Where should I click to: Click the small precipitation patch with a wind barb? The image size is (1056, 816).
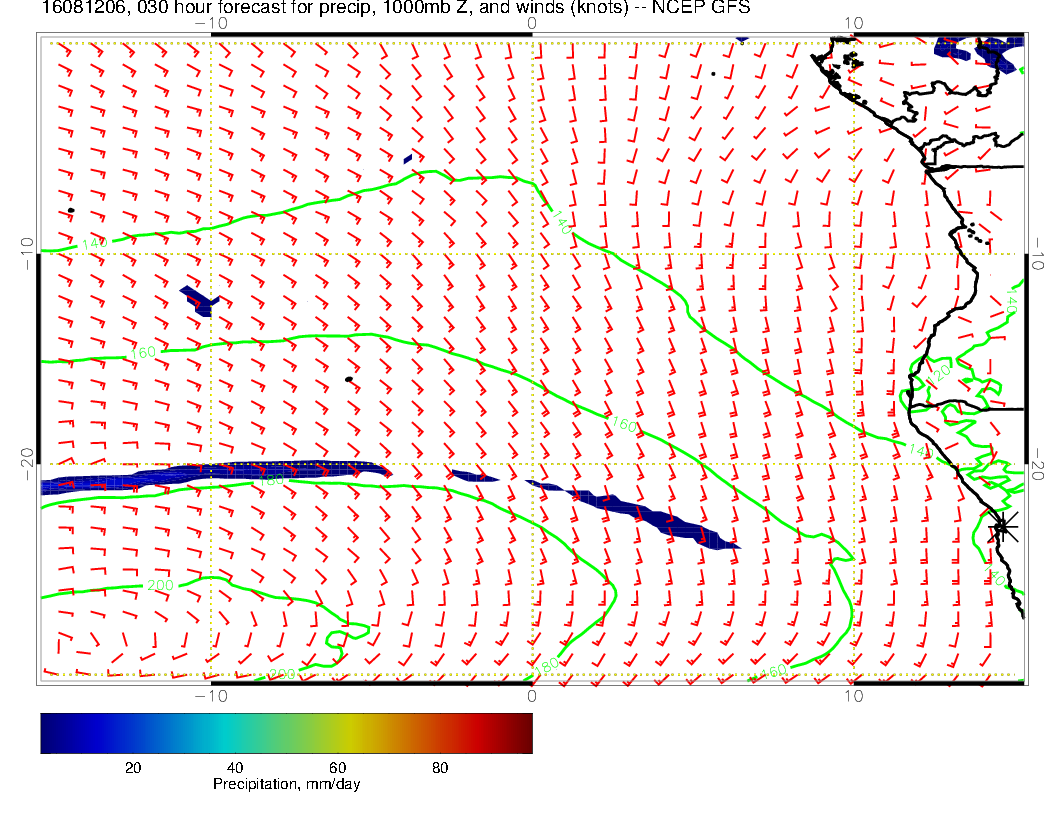point(199,299)
